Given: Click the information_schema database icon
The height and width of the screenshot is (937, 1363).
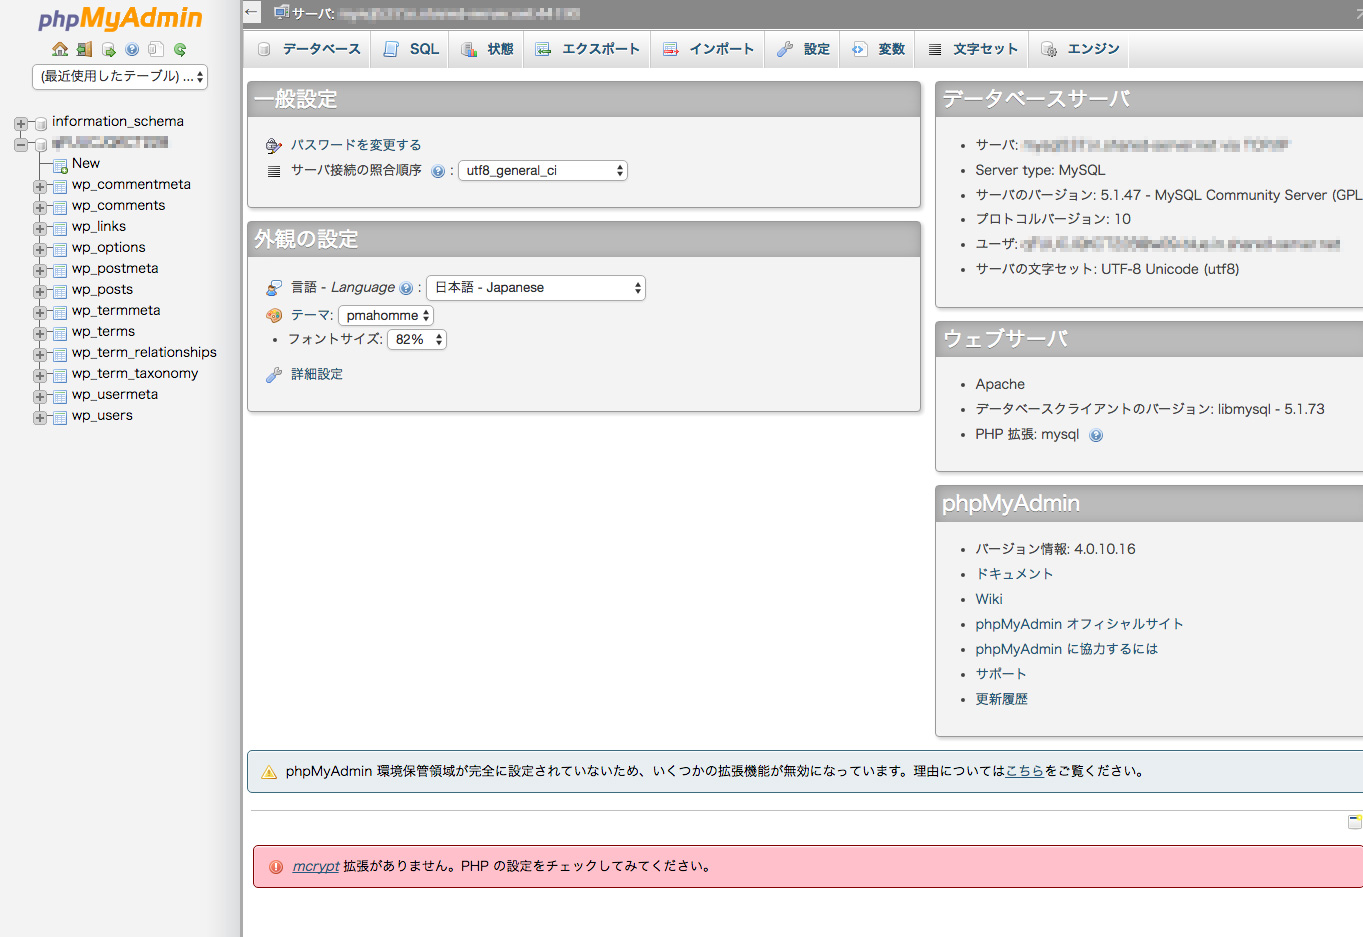Looking at the screenshot, I should point(41,124).
